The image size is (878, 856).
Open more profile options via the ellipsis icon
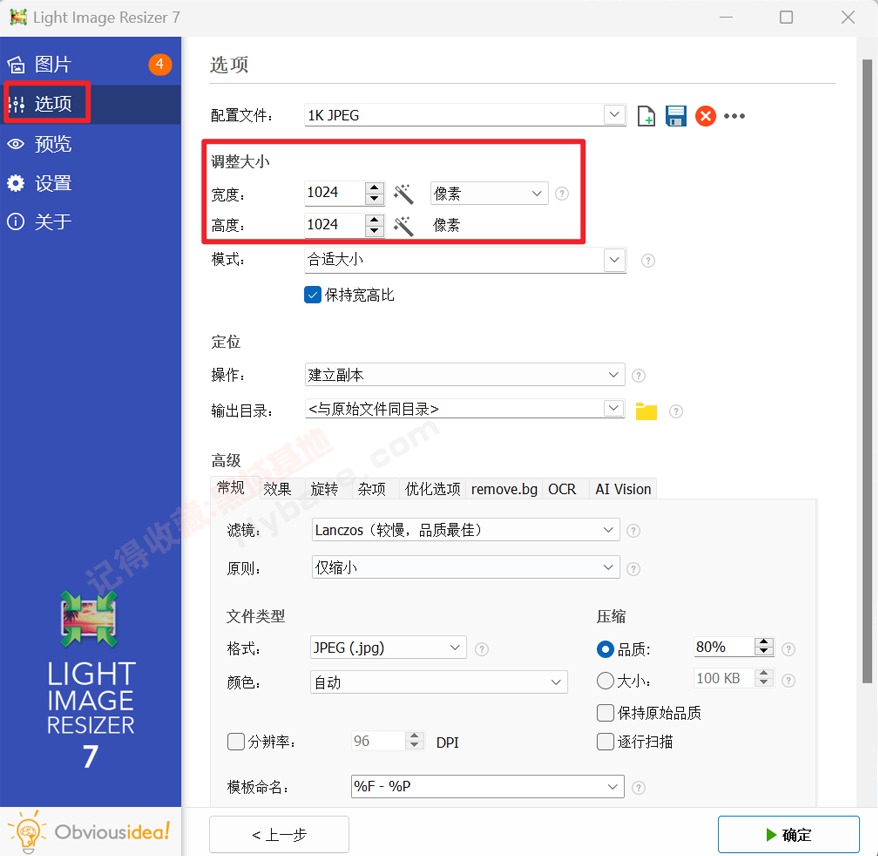735,116
